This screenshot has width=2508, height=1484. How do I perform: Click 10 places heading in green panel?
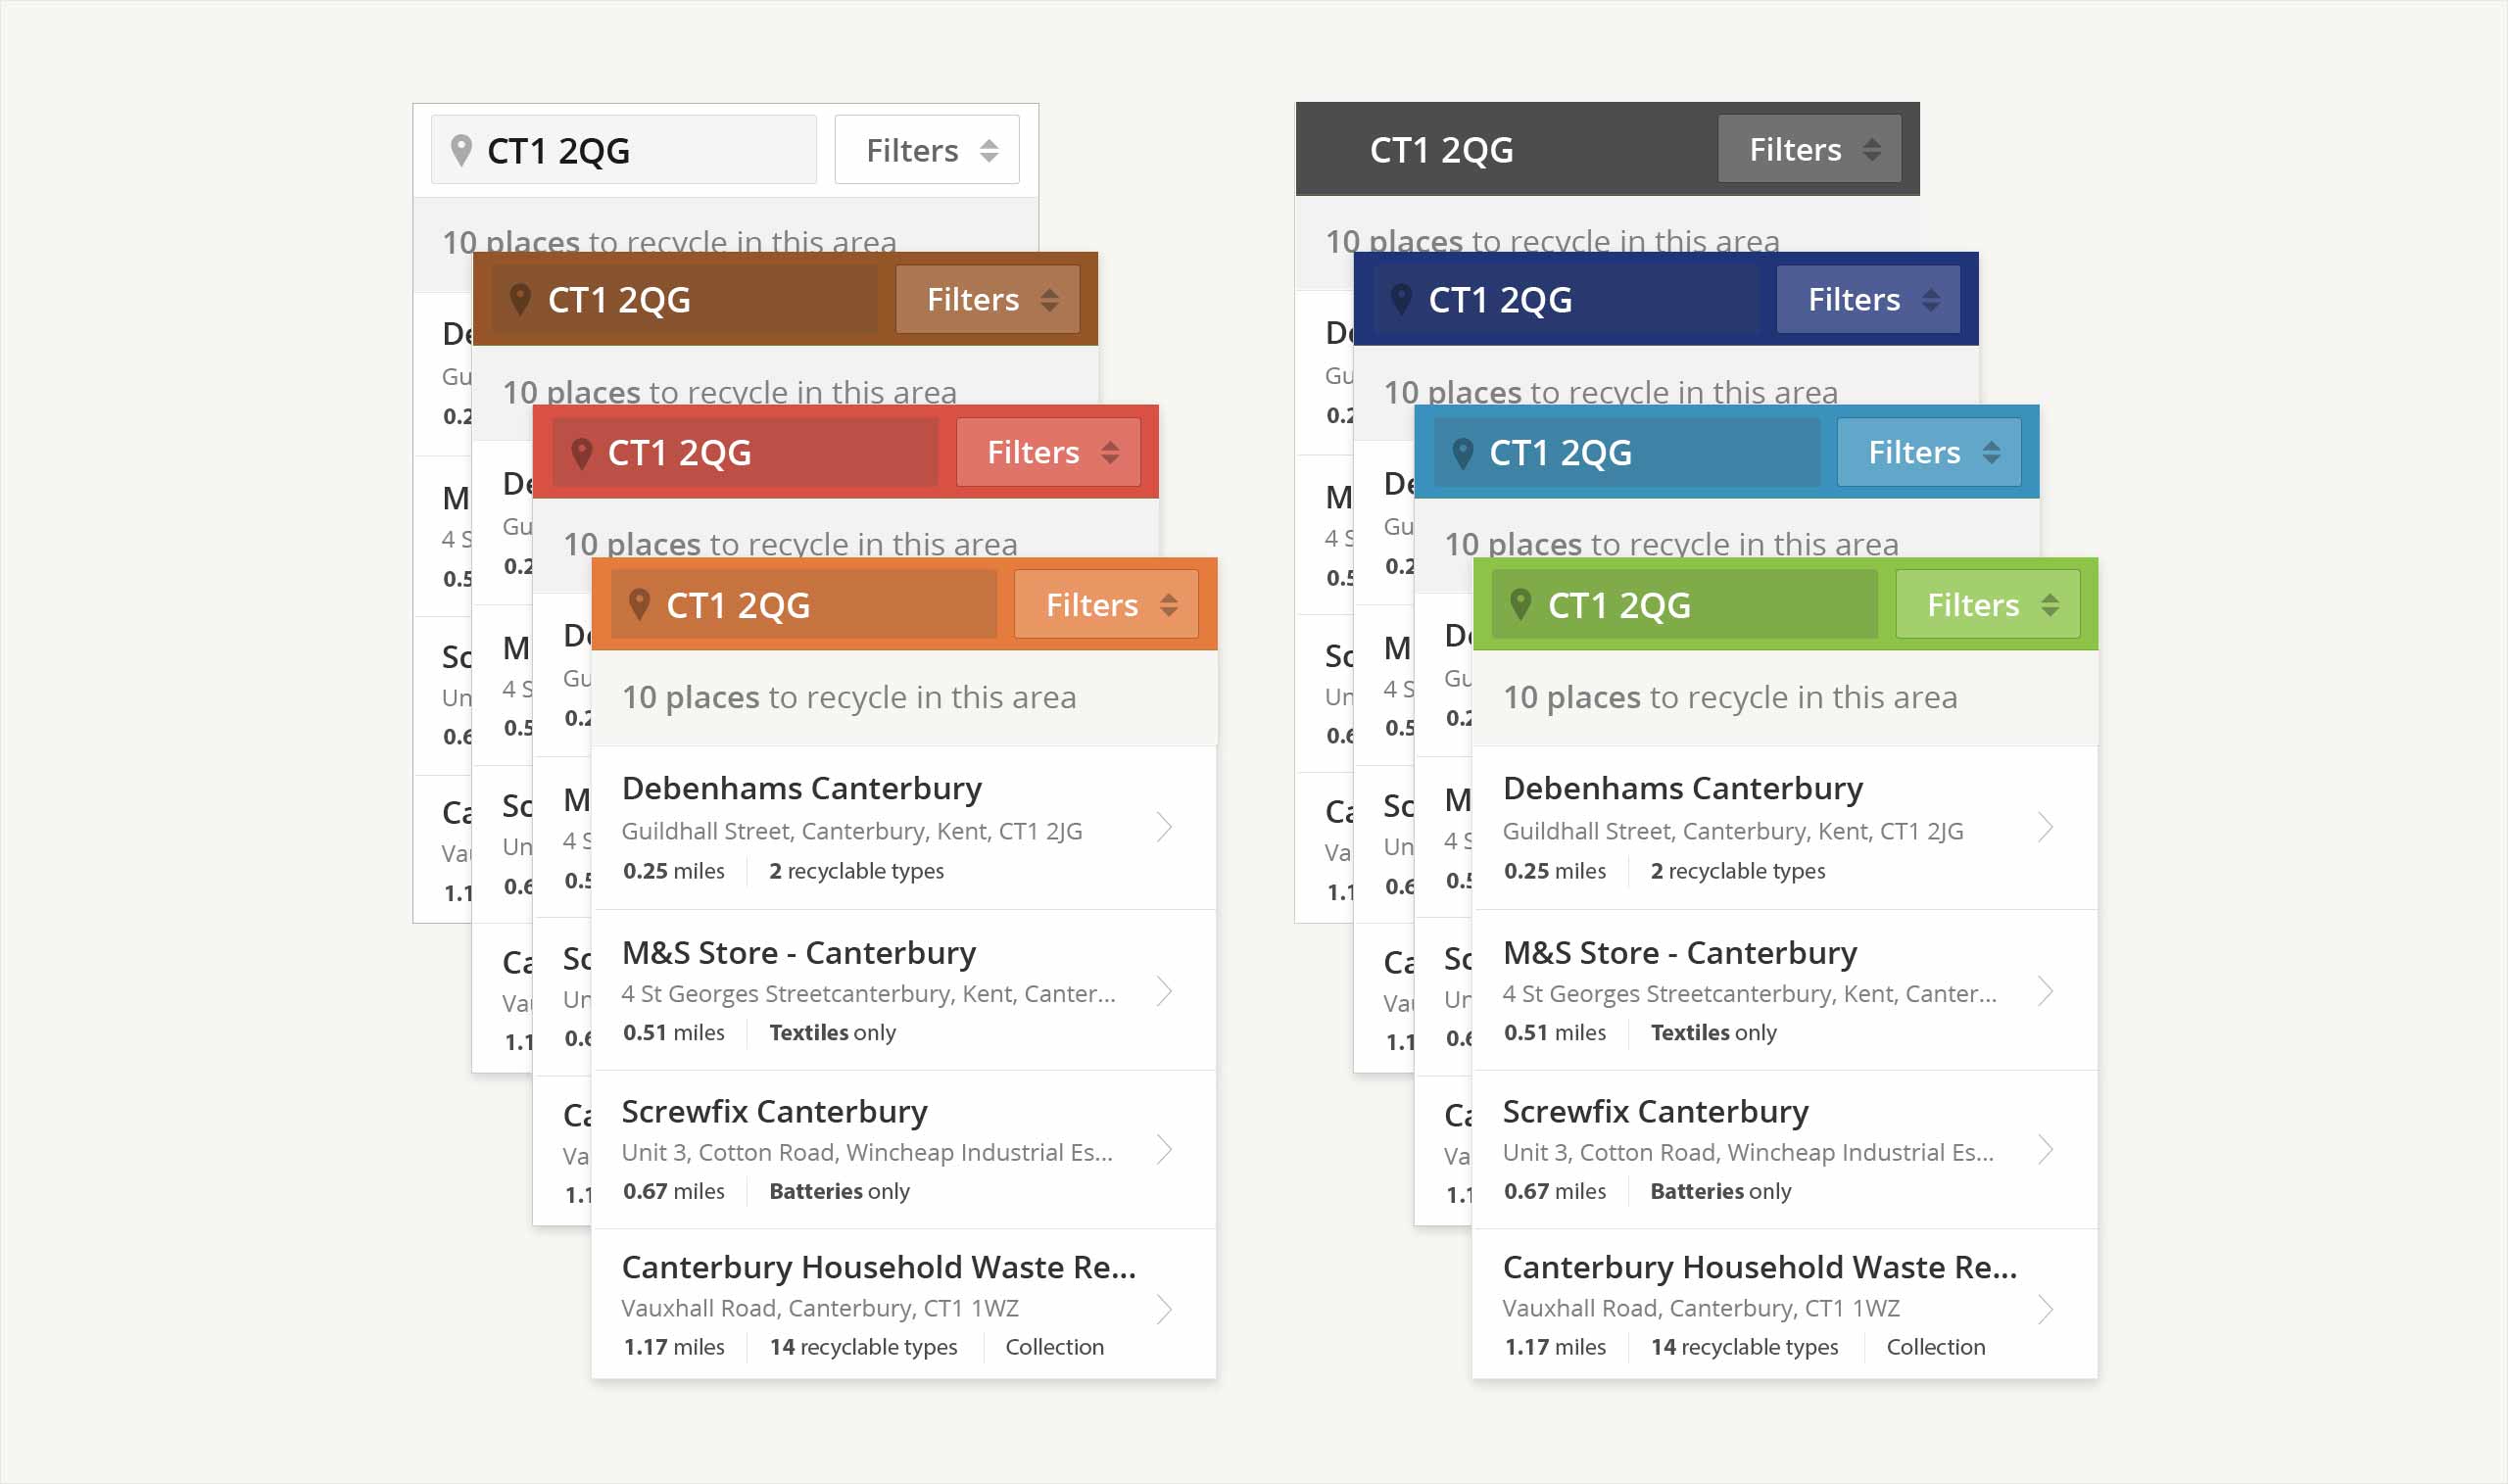pos(1730,697)
